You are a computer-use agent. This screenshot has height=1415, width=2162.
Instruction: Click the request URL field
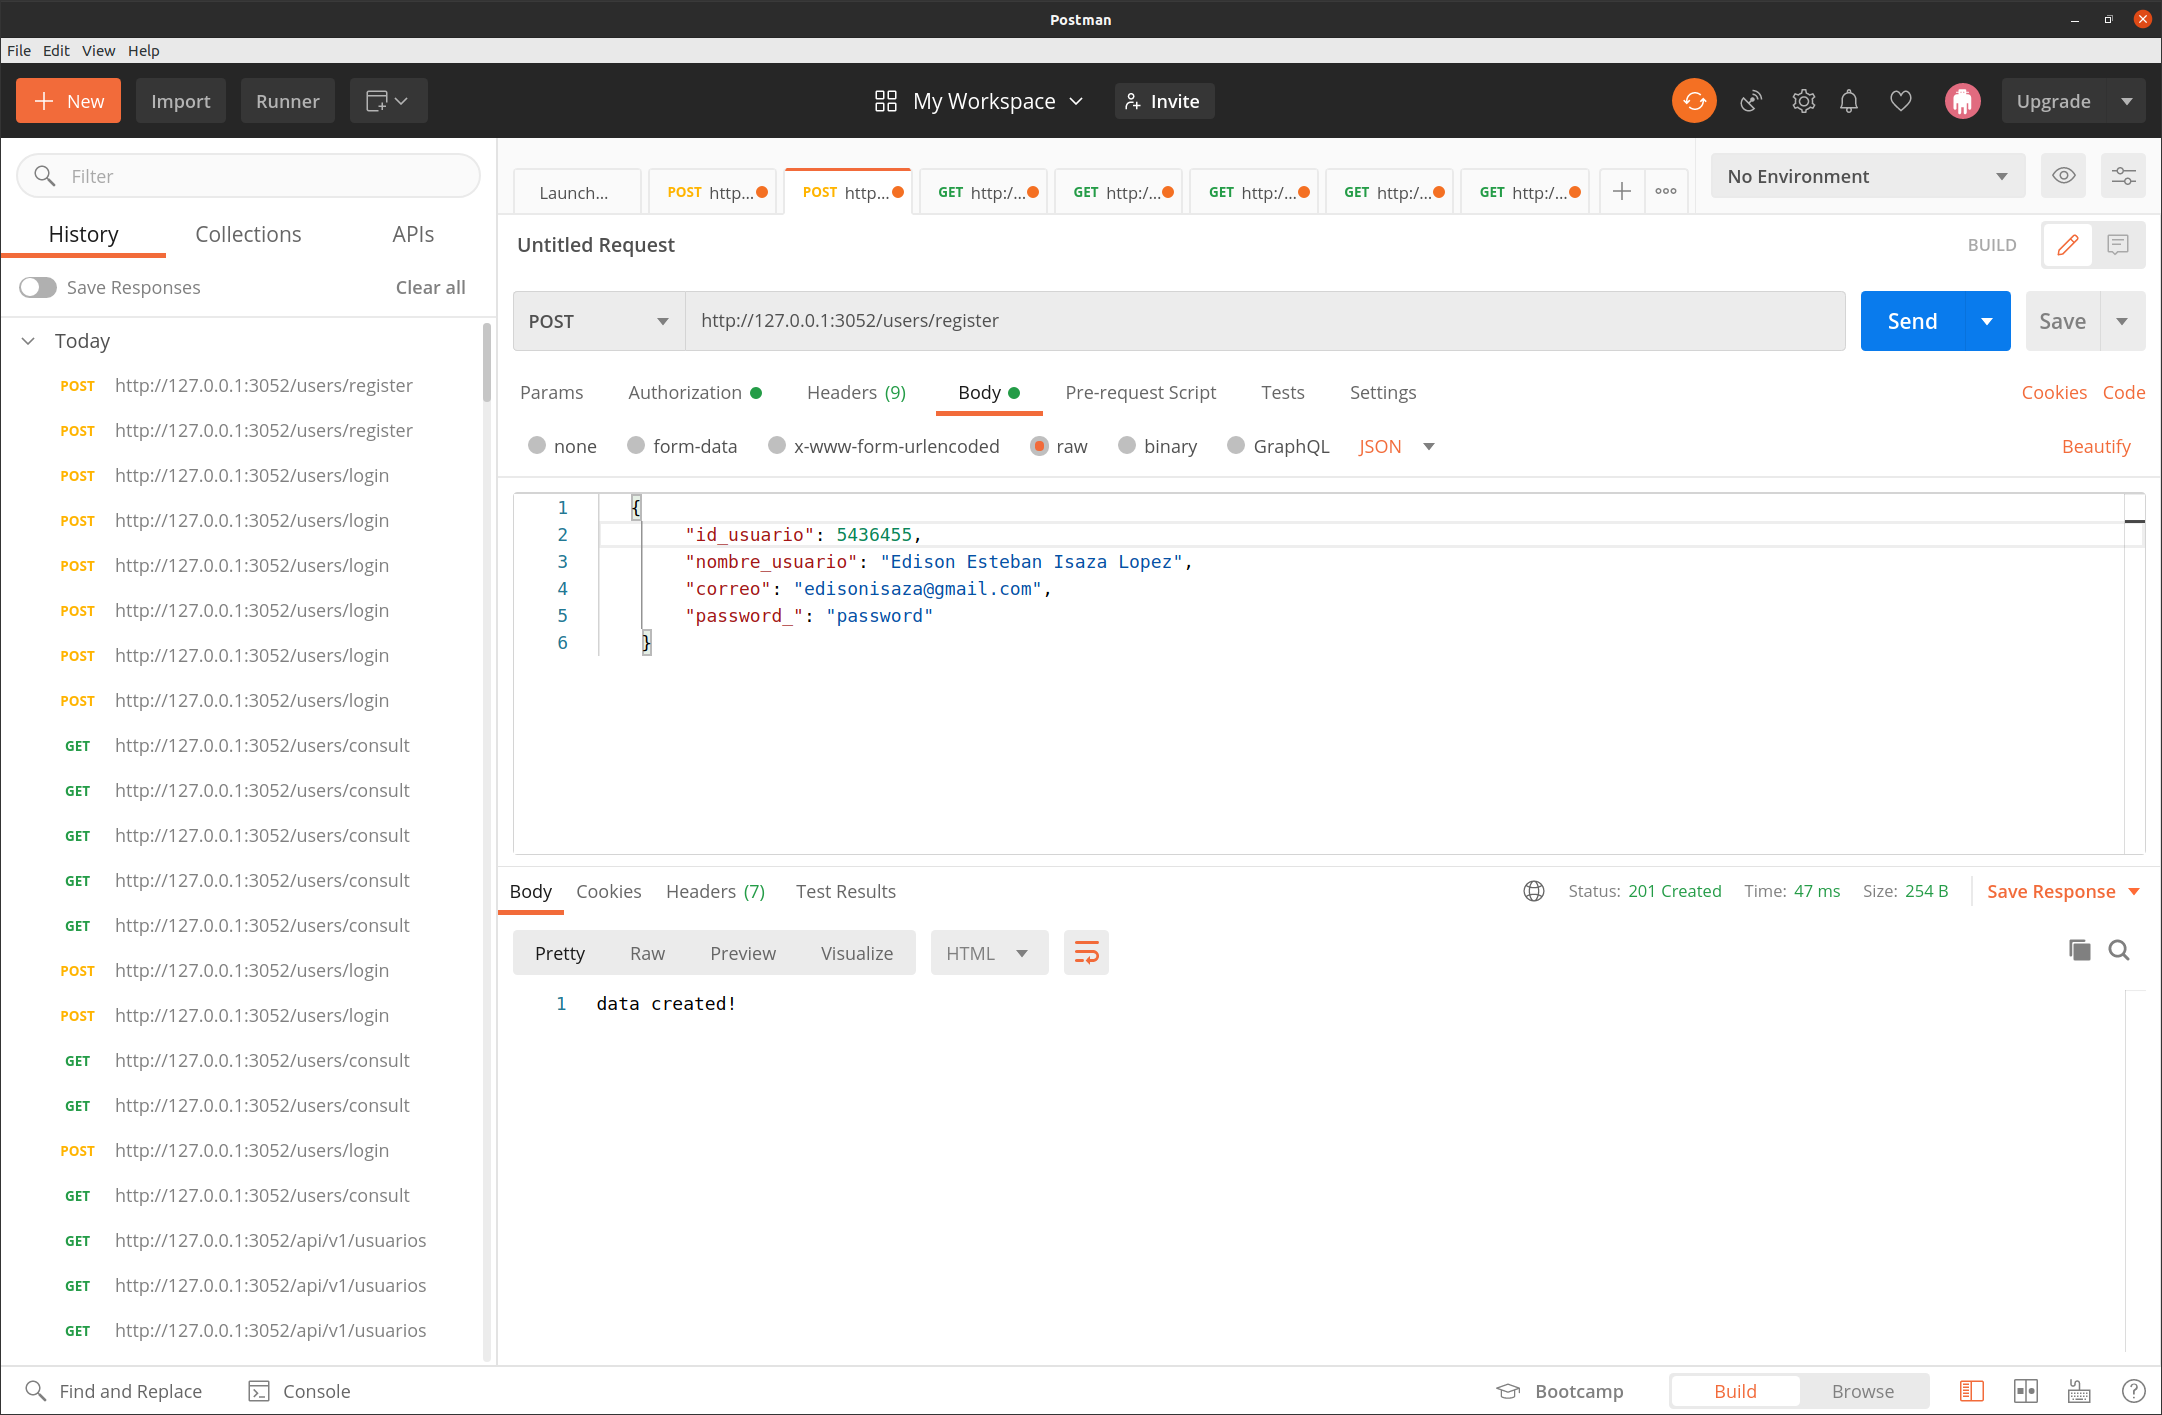(1265, 321)
